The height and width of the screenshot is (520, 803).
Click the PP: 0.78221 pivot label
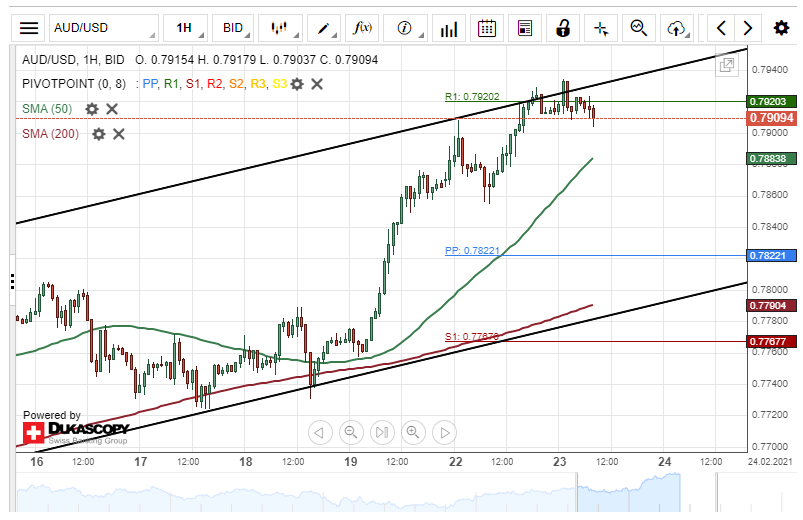pos(472,251)
